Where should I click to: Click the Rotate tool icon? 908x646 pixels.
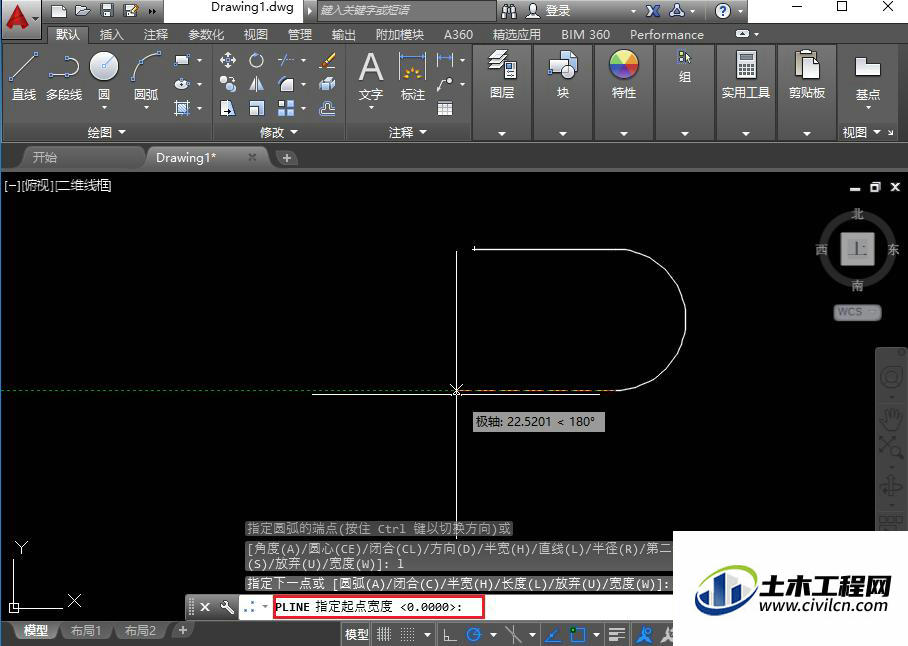click(256, 60)
